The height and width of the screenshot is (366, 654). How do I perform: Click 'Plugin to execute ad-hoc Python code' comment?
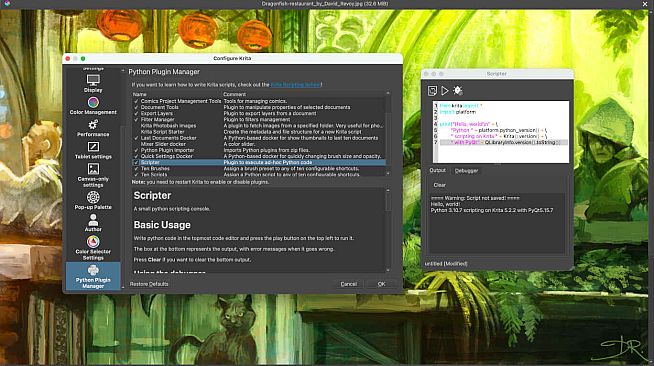point(268,163)
